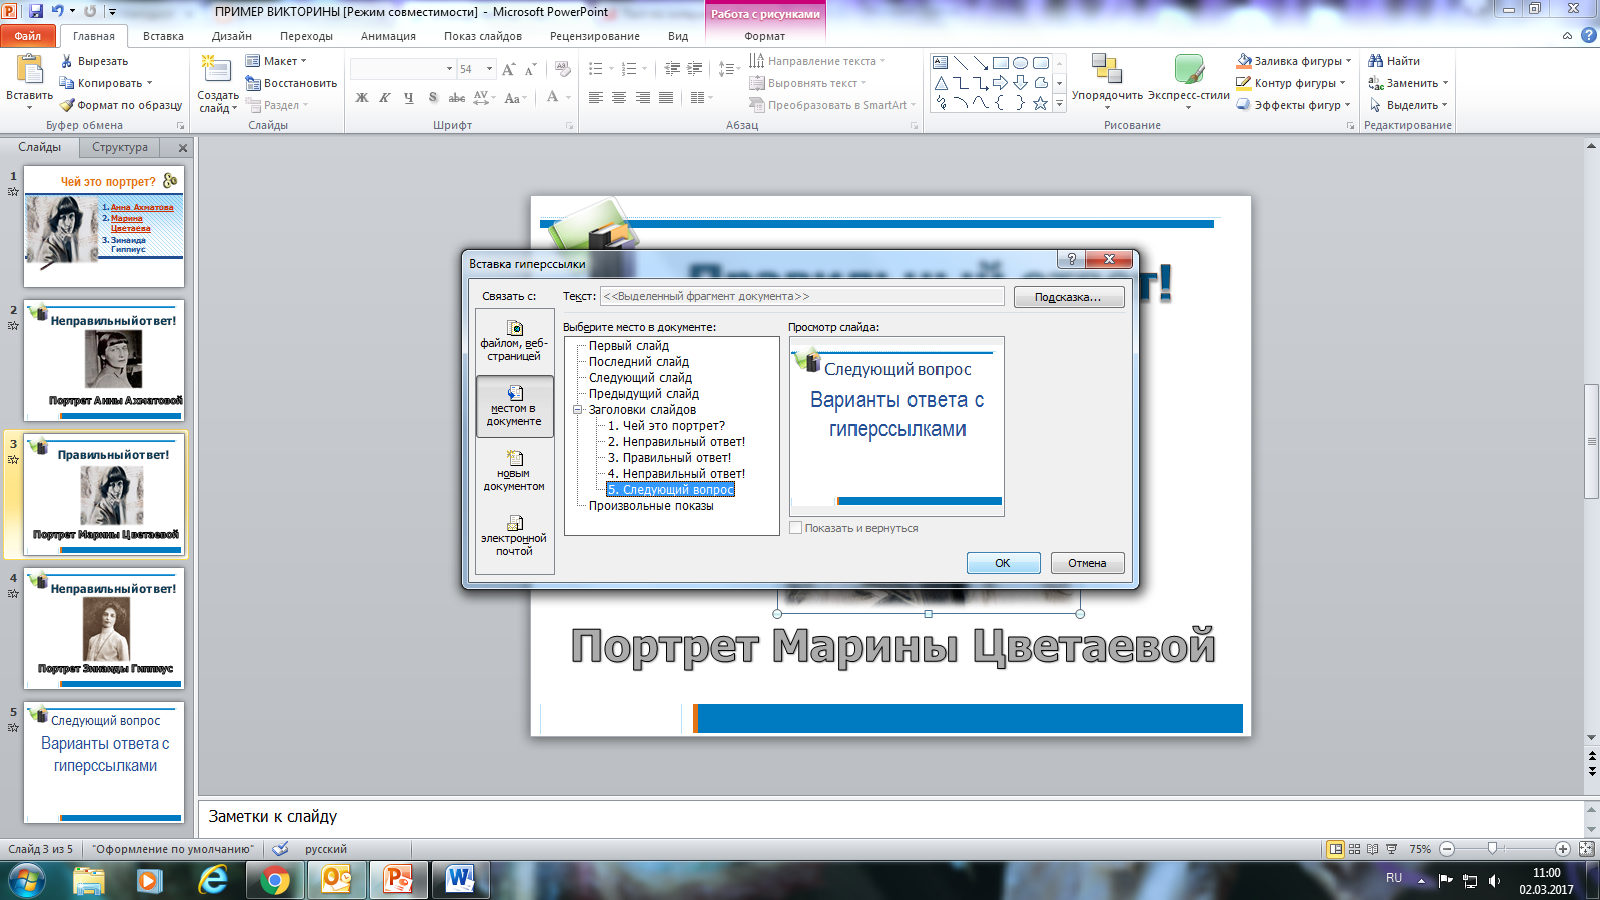1600x900 pixels.
Task: Switch to the Структура pane tab
Action: pyautogui.click(x=120, y=147)
